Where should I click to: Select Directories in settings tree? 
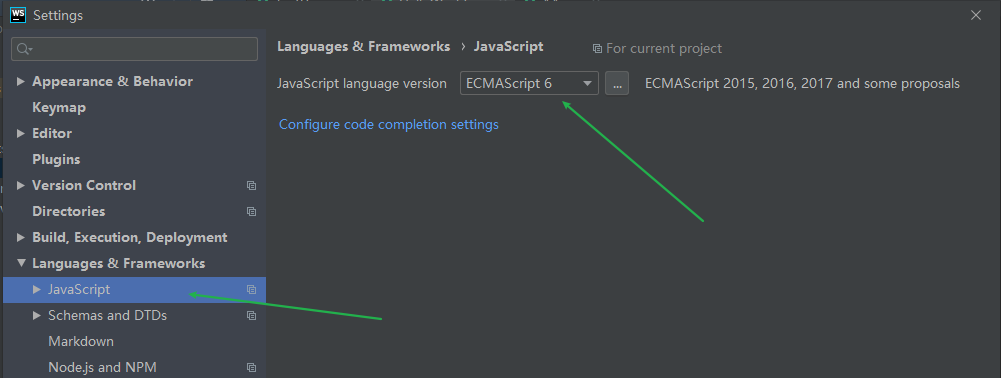click(x=68, y=211)
